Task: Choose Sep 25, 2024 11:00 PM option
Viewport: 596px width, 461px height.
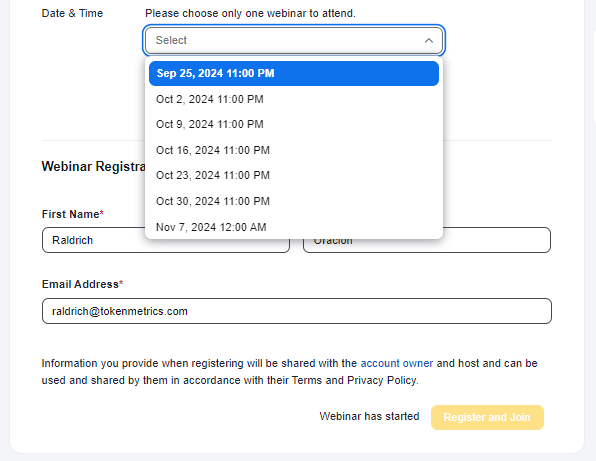Action: pos(293,73)
